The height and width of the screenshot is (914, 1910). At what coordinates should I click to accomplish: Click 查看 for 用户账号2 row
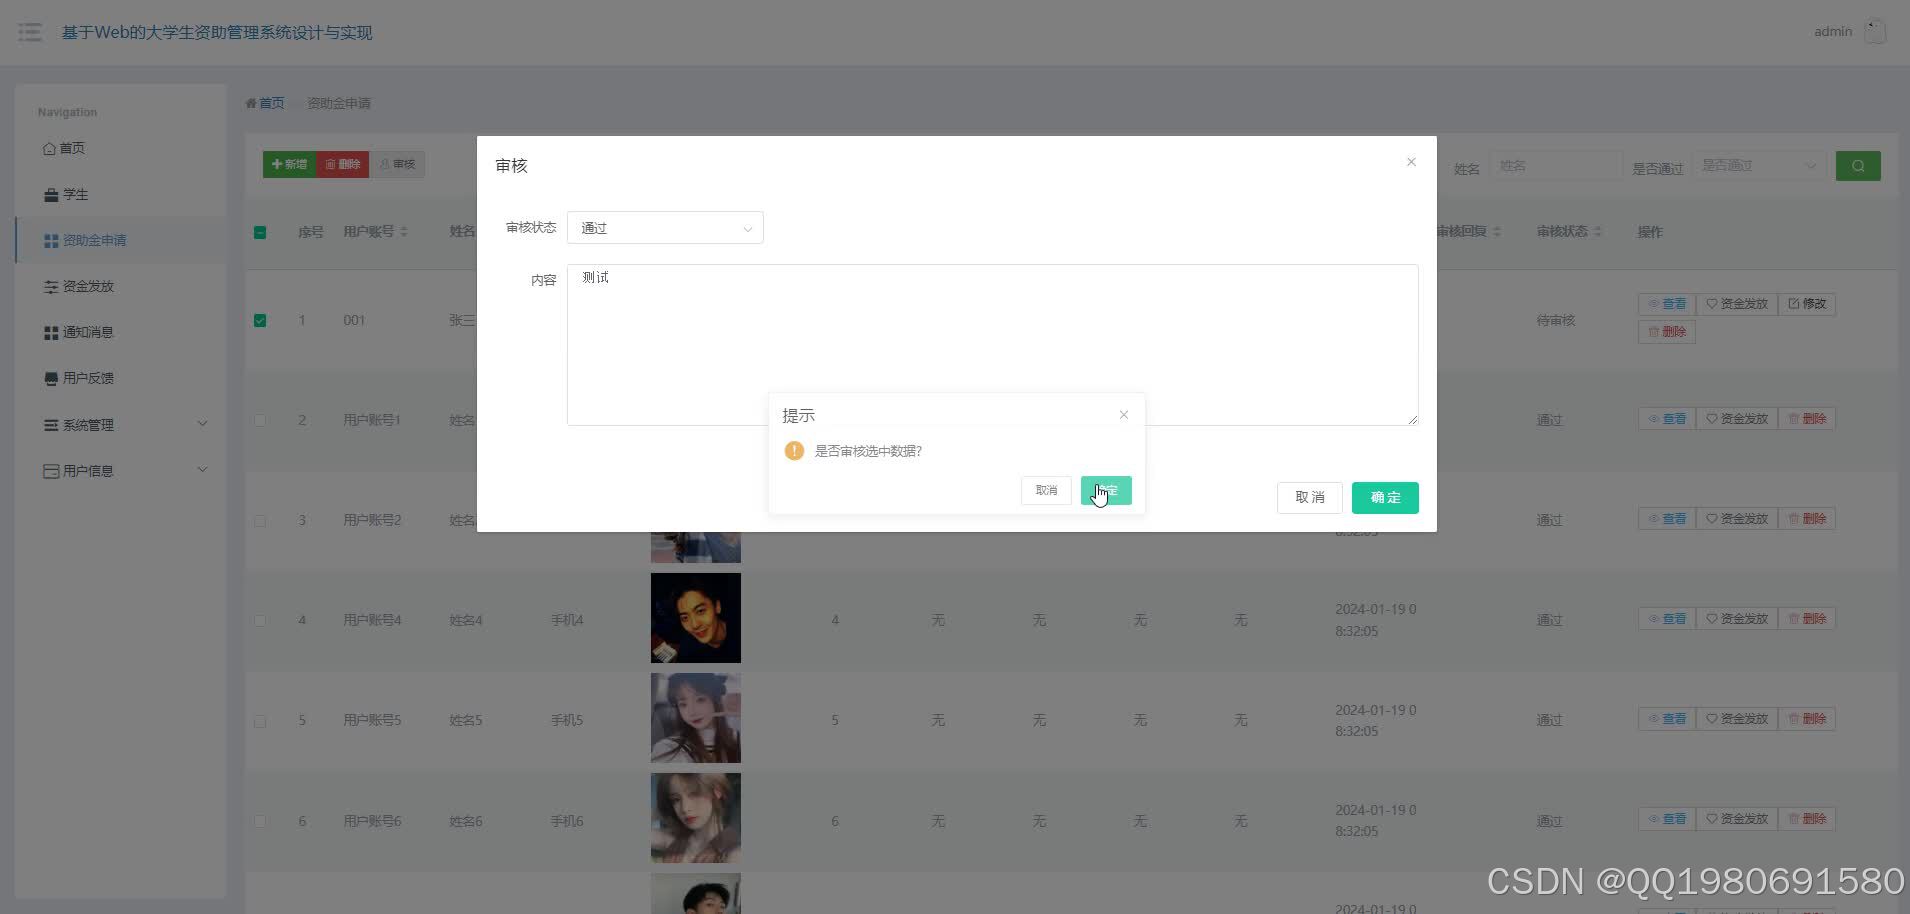point(1667,519)
